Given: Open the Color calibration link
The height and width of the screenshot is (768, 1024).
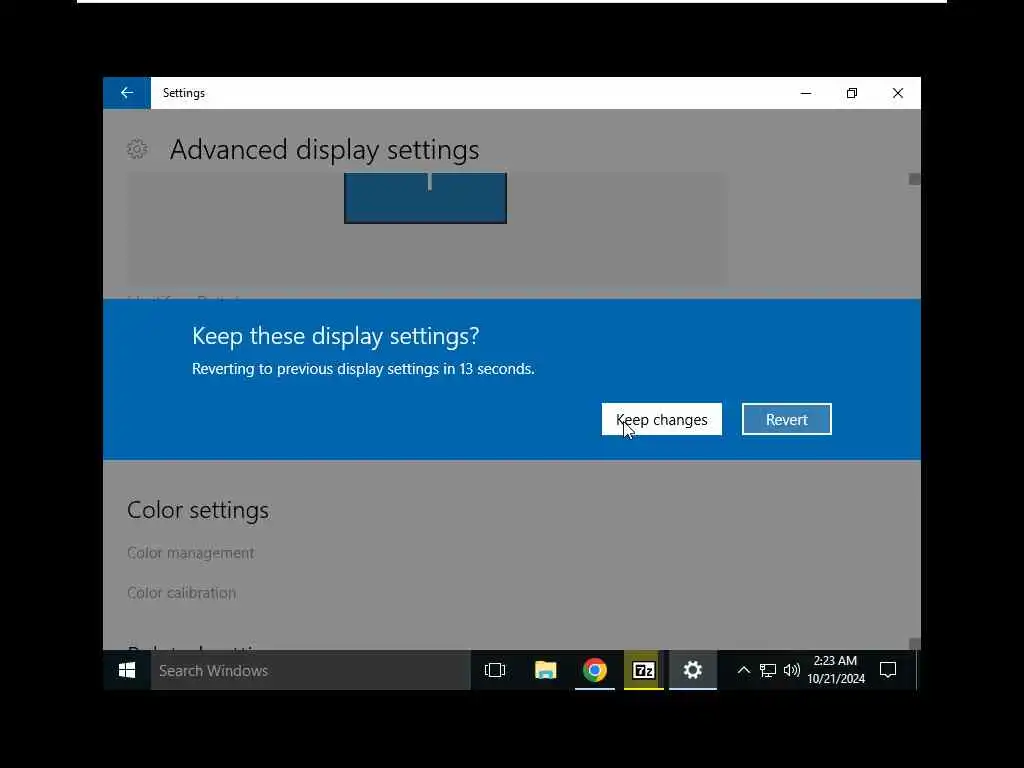Looking at the screenshot, I should coord(182,593).
